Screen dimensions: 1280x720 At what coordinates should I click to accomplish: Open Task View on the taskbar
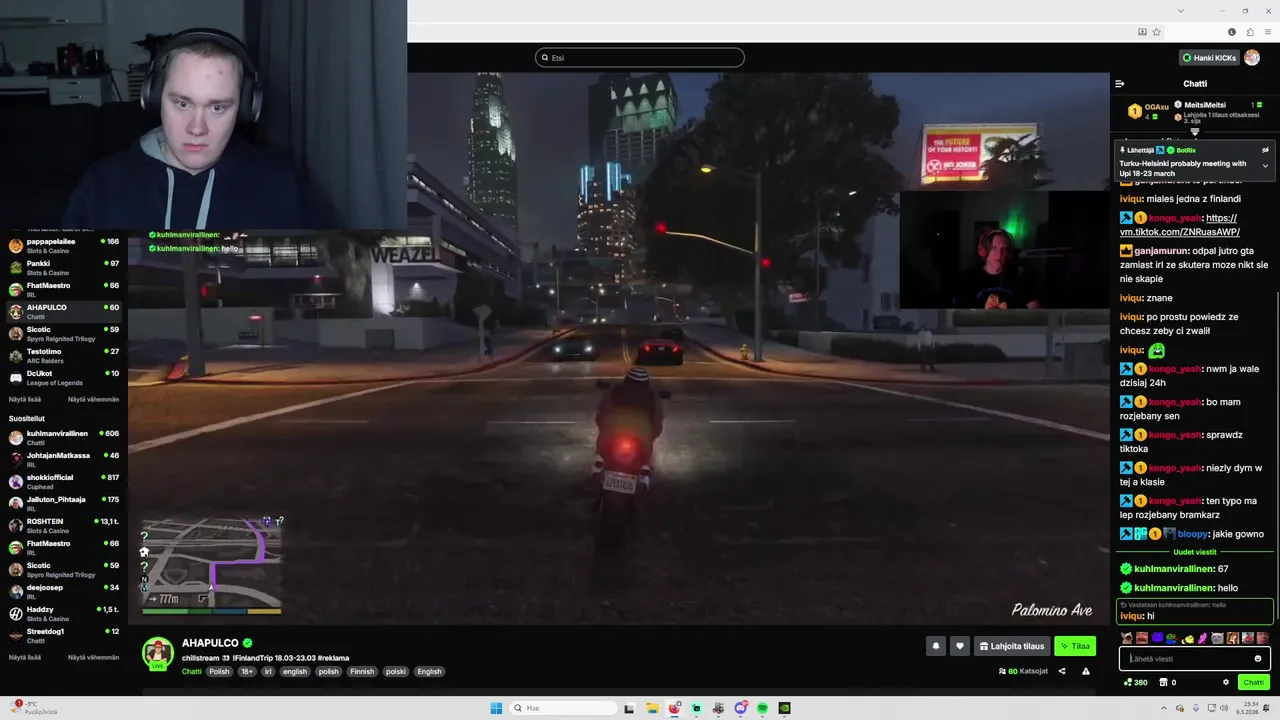pos(629,708)
